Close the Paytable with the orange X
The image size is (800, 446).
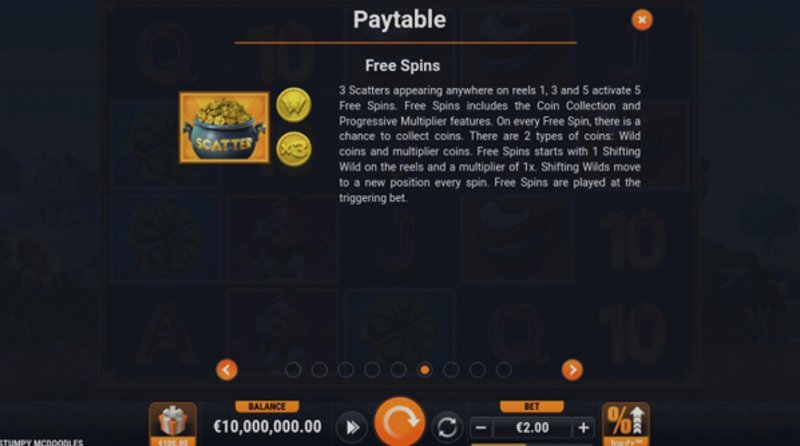point(642,20)
